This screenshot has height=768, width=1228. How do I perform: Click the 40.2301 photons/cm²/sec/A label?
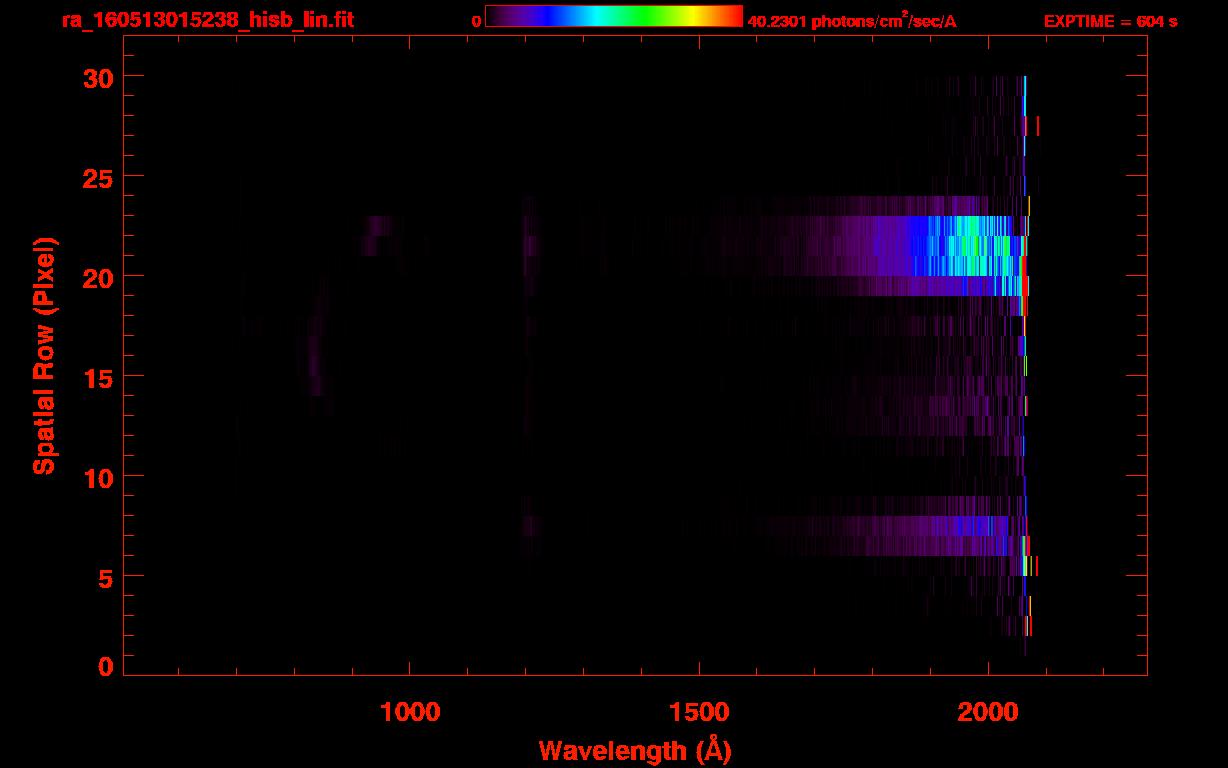tap(852, 21)
